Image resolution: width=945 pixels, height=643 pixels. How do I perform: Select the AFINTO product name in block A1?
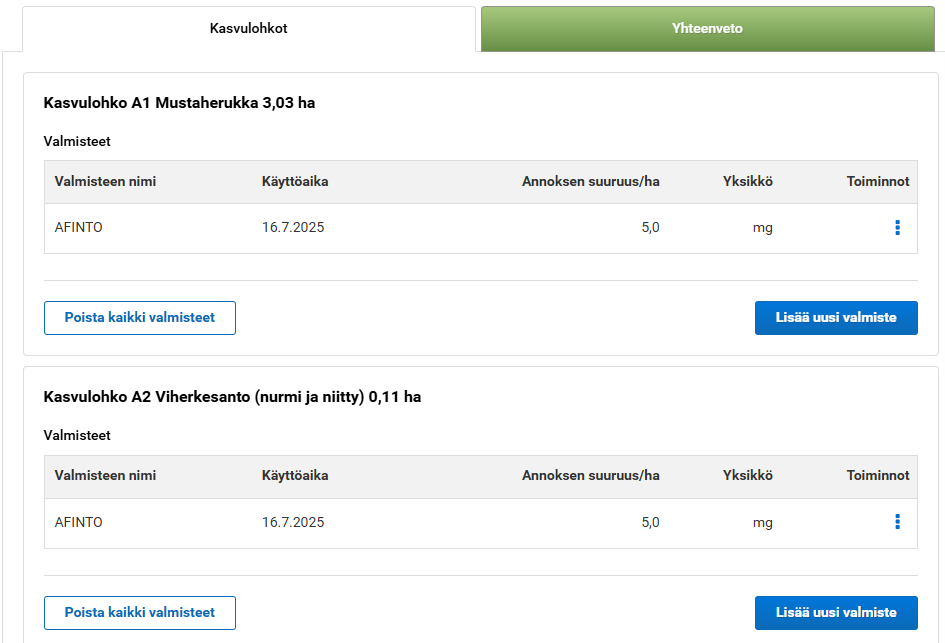click(x=79, y=227)
